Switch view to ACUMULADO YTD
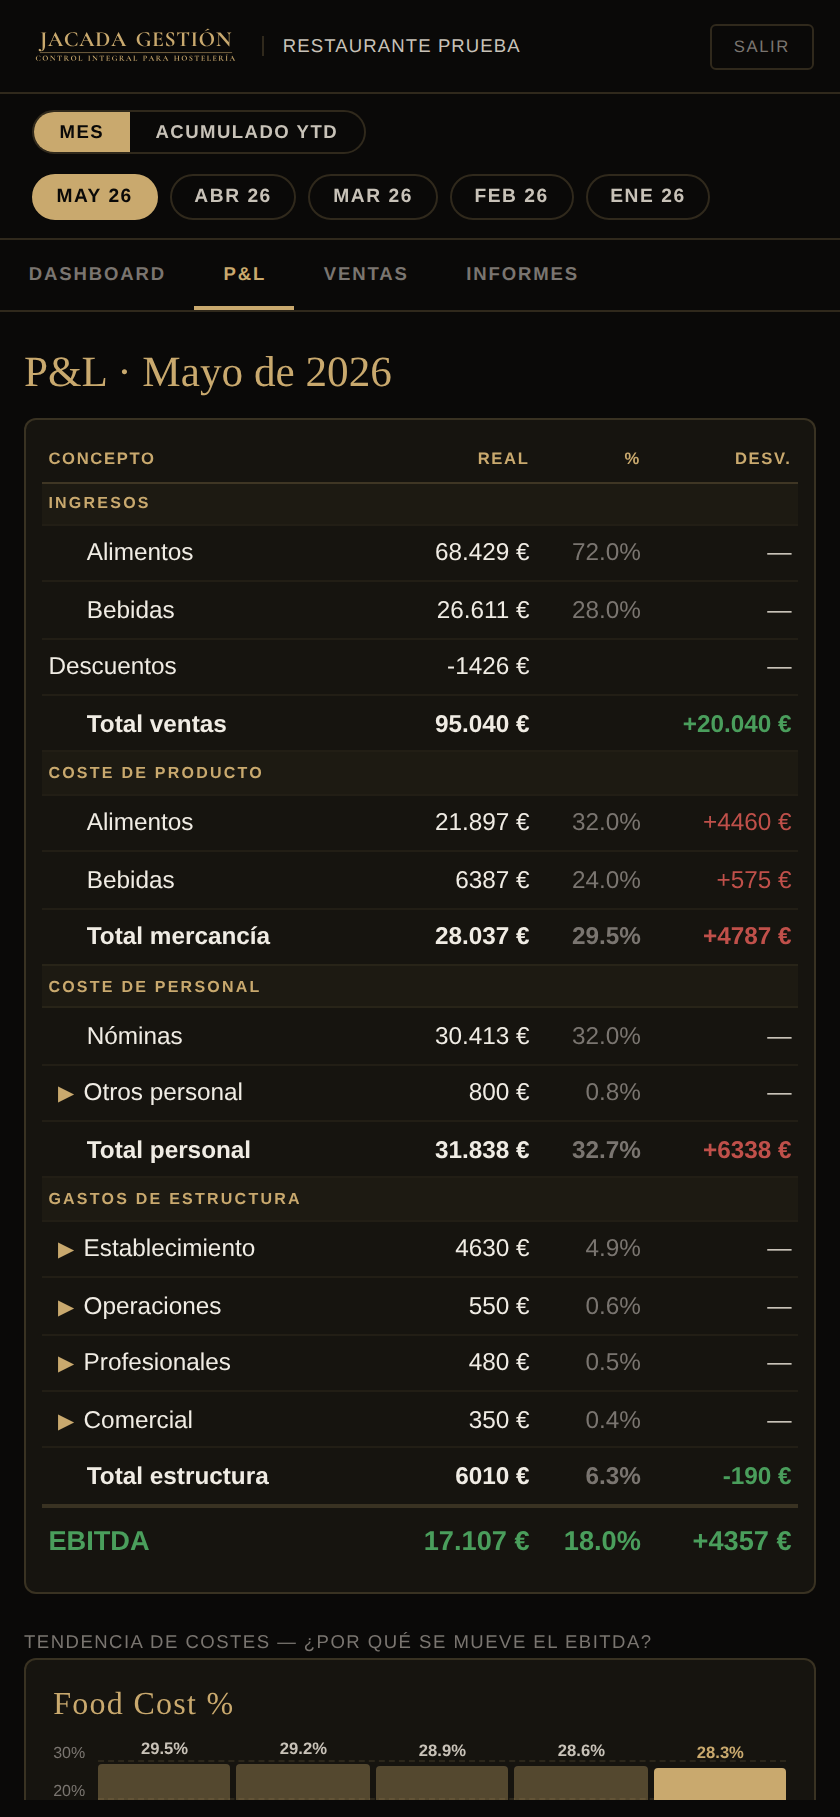840x1817 pixels. coord(247,132)
